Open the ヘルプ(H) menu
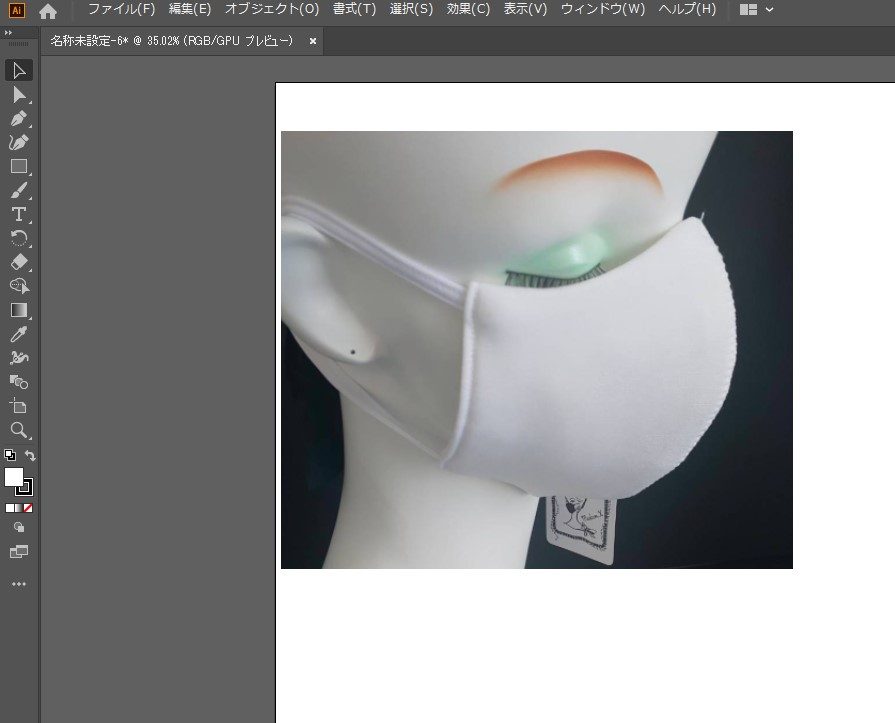895x723 pixels. (x=687, y=9)
